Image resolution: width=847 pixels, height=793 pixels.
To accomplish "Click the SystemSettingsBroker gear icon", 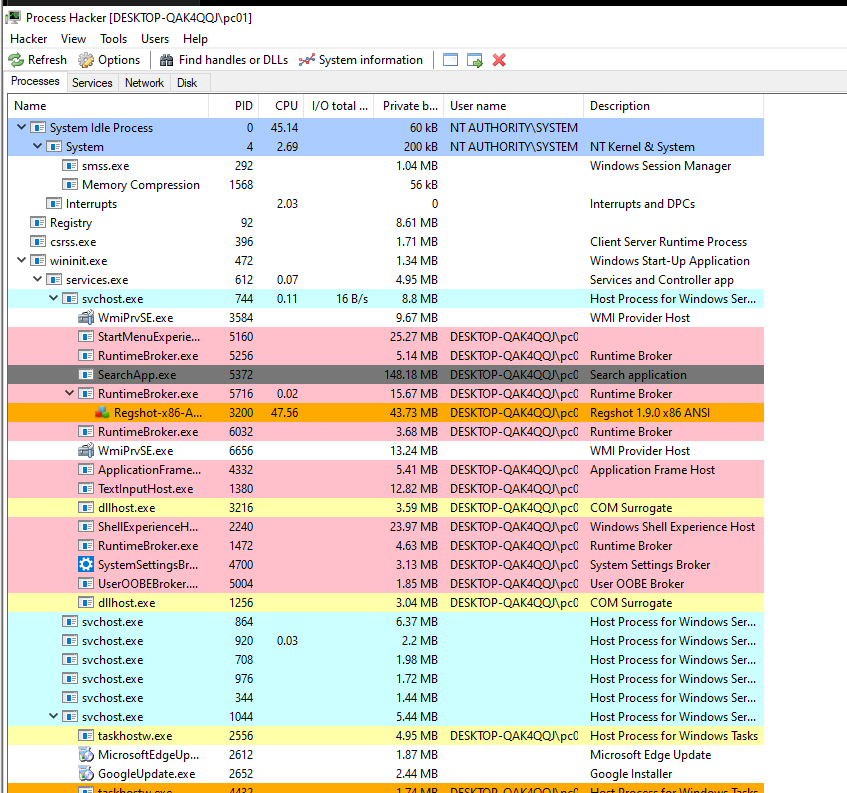I will pyautogui.click(x=86, y=564).
